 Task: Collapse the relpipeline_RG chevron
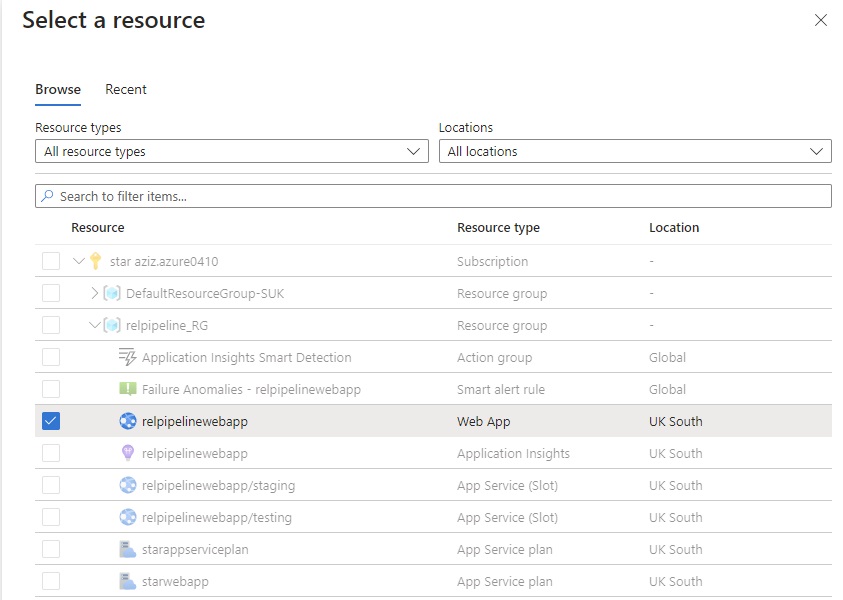pyautogui.click(x=95, y=325)
